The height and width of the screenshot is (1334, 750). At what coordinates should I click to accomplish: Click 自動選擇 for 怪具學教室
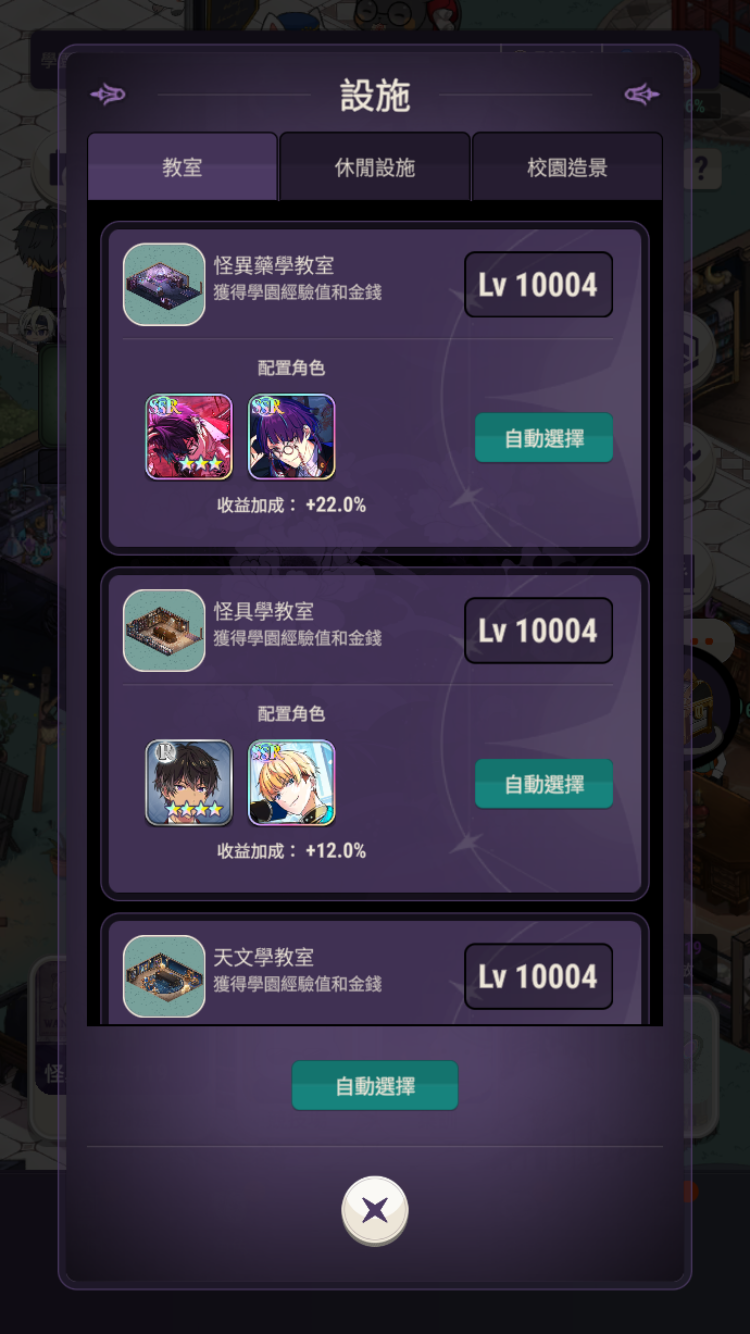[x=544, y=784]
